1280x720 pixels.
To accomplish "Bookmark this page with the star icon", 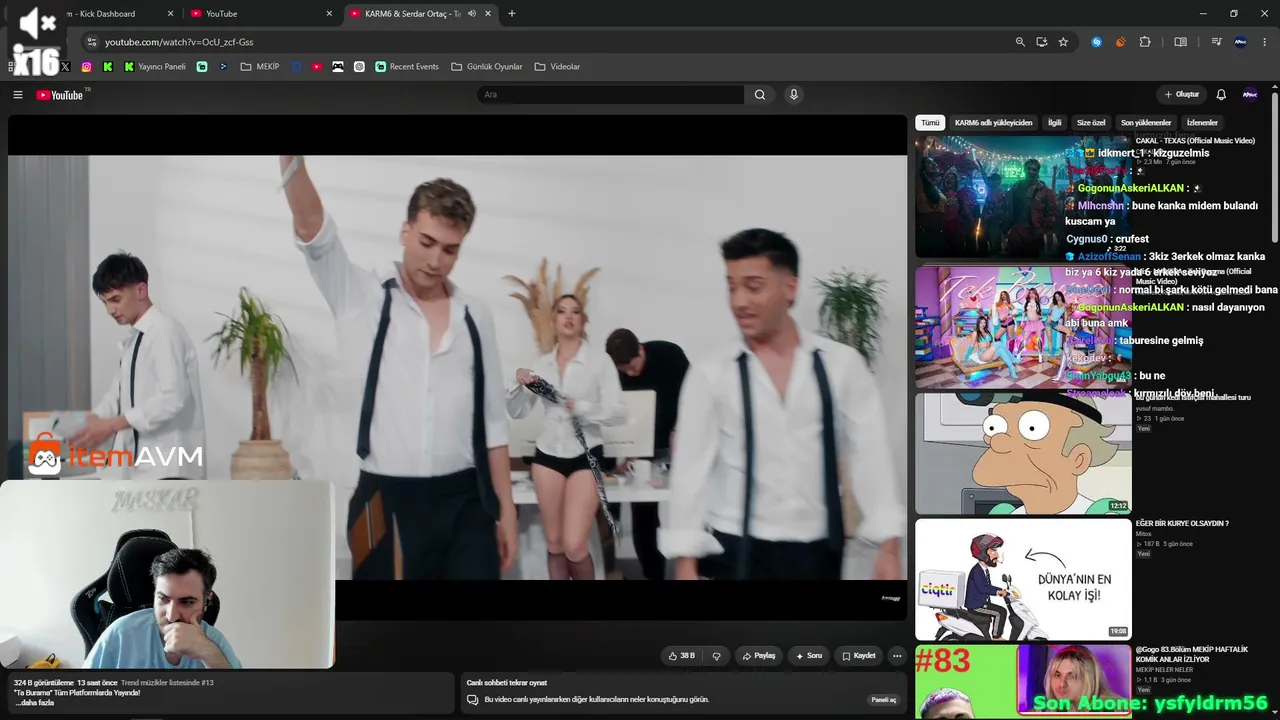I will click(x=1063, y=42).
